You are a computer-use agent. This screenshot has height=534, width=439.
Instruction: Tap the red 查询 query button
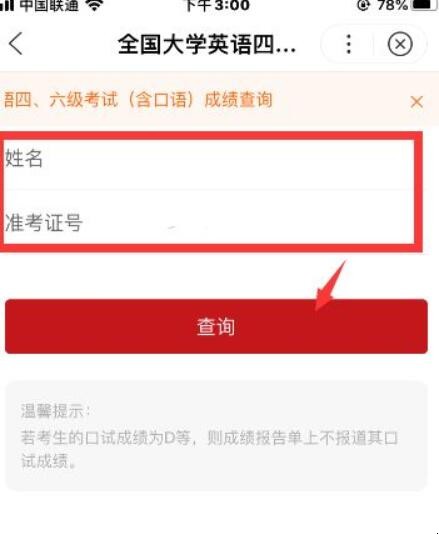click(216, 326)
